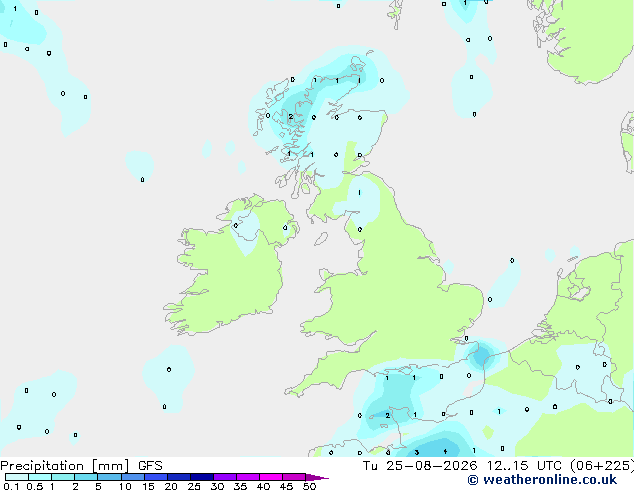Click the 40–45 mm magenta legend swatch

pos(271,477)
